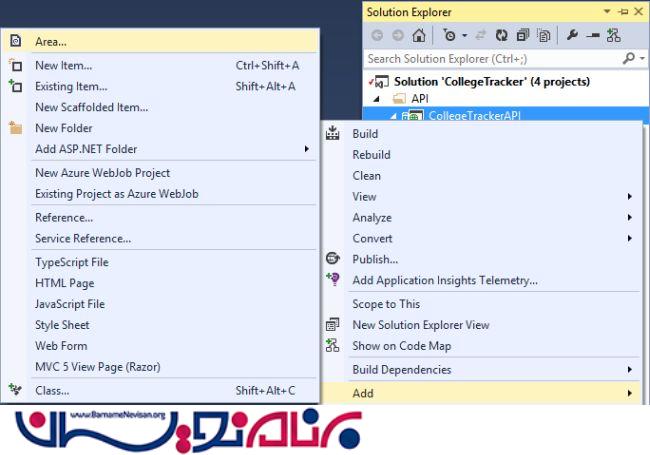Click Publish... in the context menu
The height and width of the screenshot is (455, 650).
pos(375,259)
